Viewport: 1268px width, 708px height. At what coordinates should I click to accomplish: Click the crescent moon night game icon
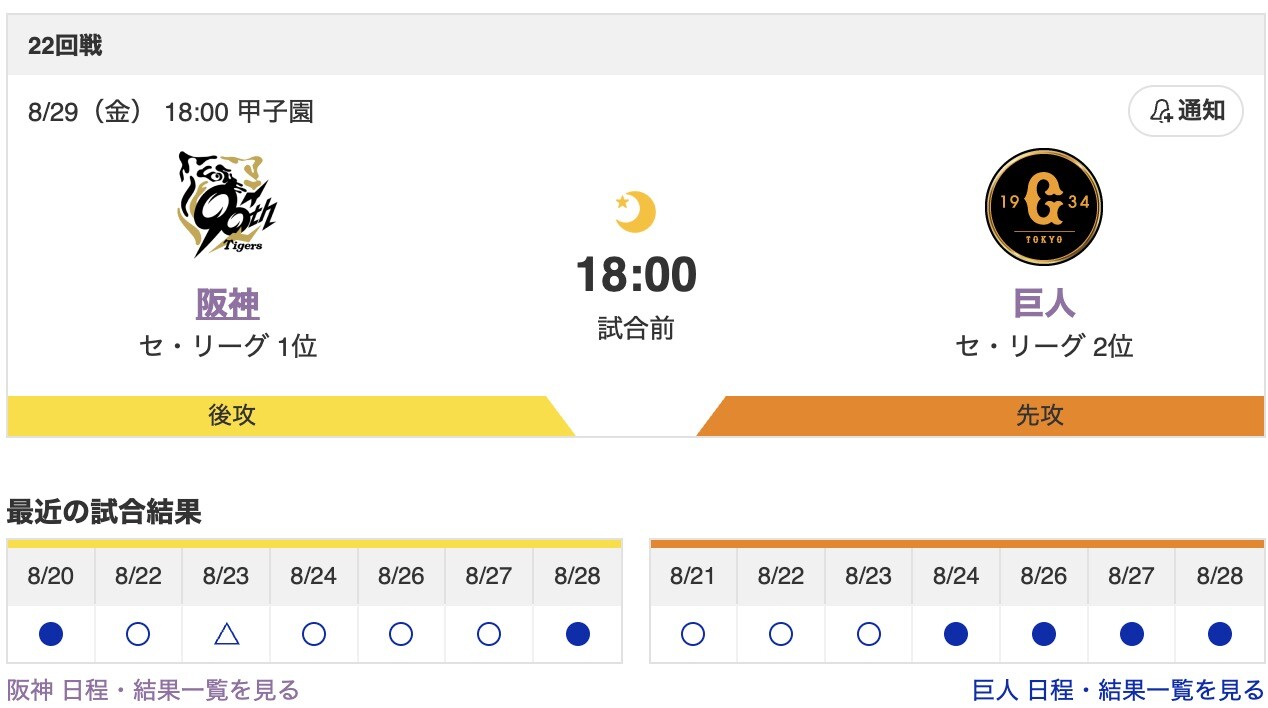[635, 212]
